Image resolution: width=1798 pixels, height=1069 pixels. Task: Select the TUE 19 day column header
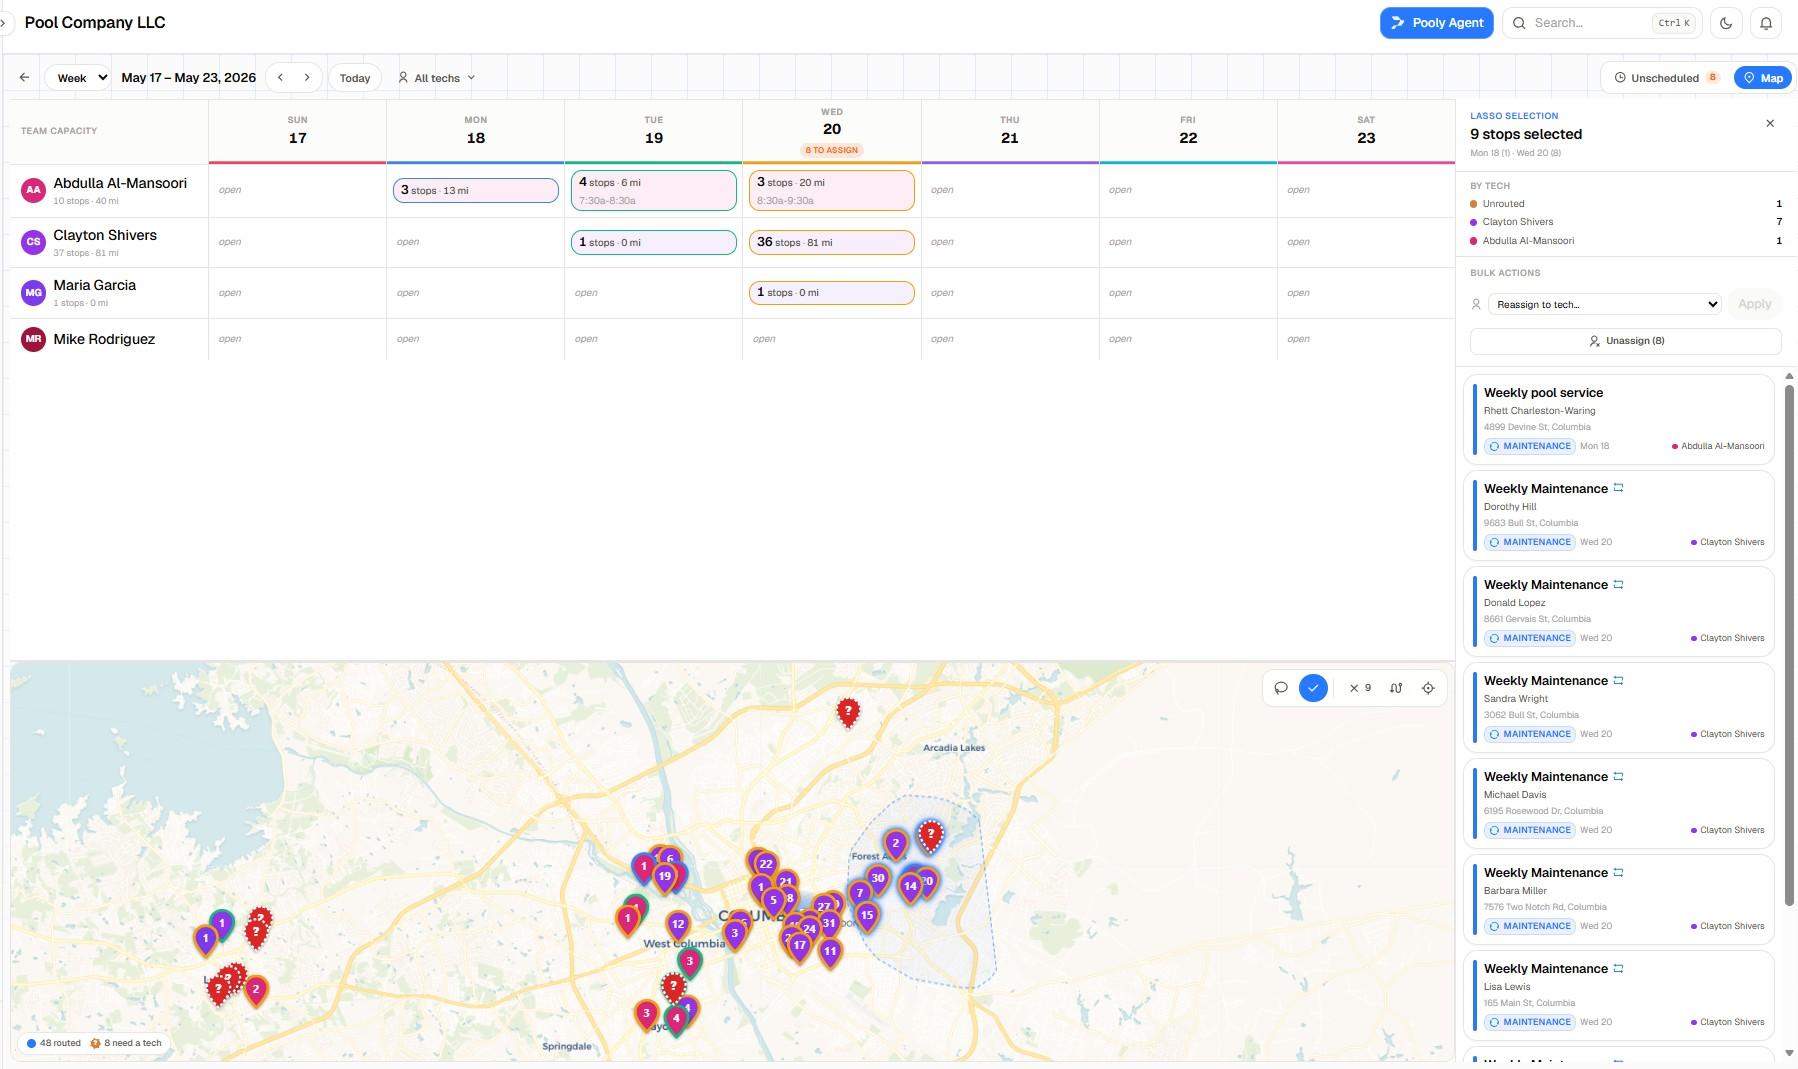[x=653, y=131]
